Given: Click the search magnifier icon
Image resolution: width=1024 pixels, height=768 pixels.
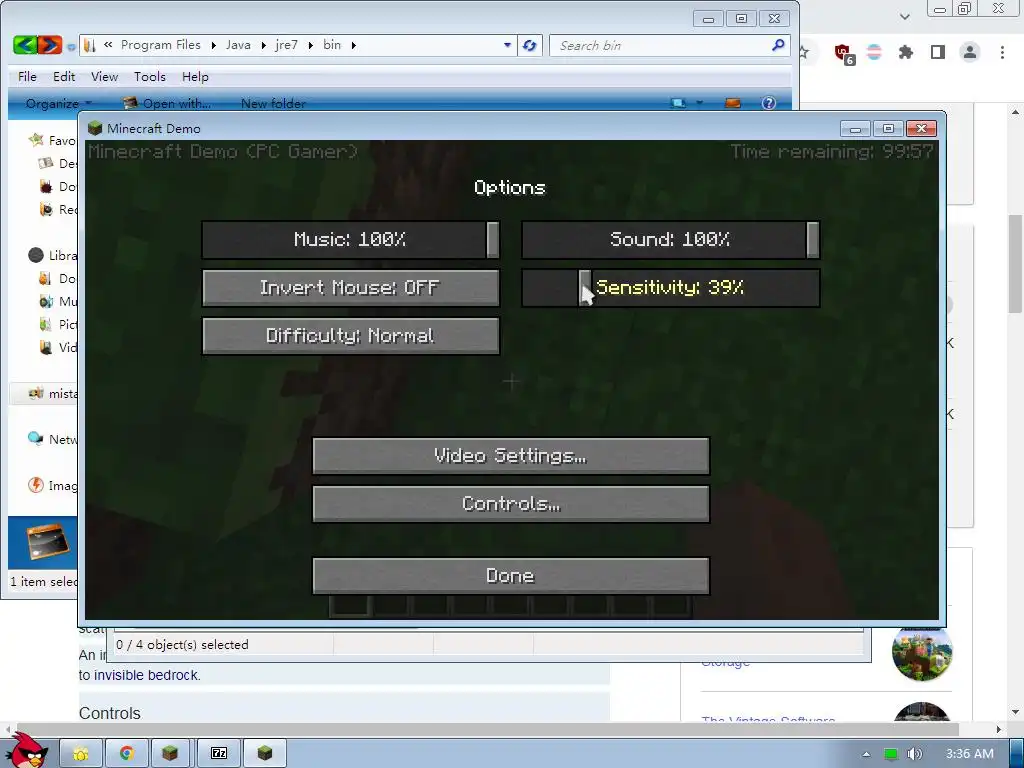Looking at the screenshot, I should pyautogui.click(x=778, y=45).
